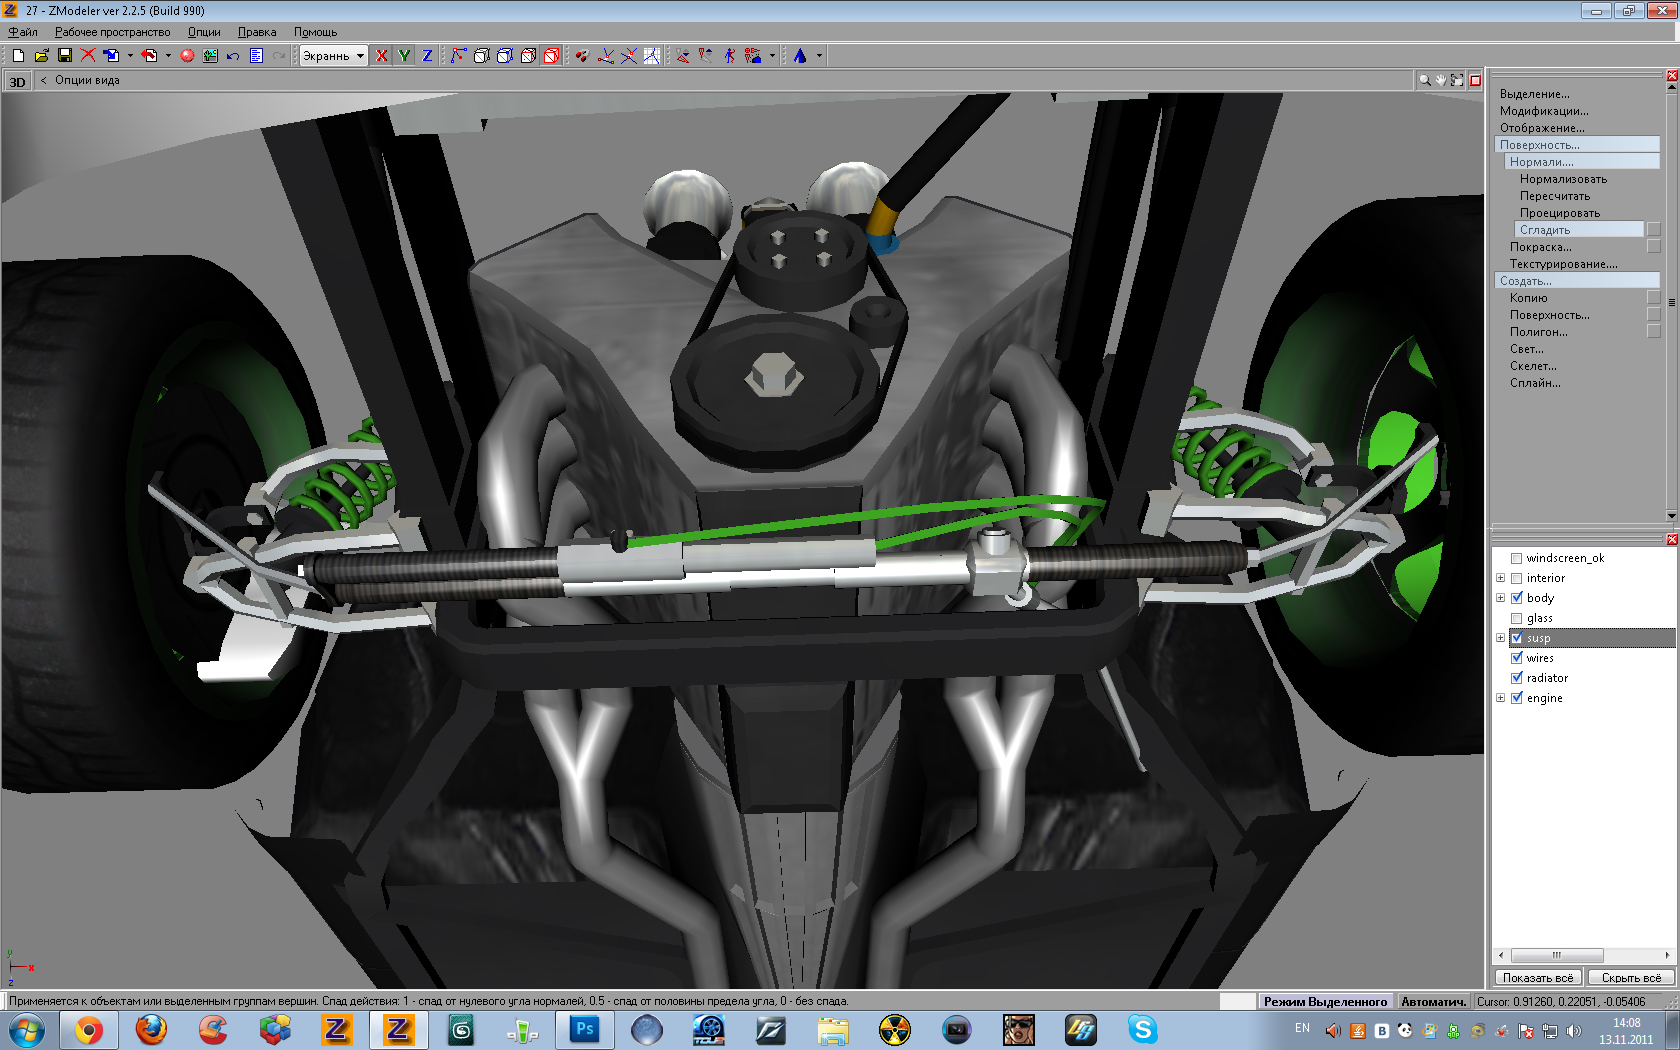Open the red sphere materials editor icon
Screen dimensions: 1680x1050
187,56
